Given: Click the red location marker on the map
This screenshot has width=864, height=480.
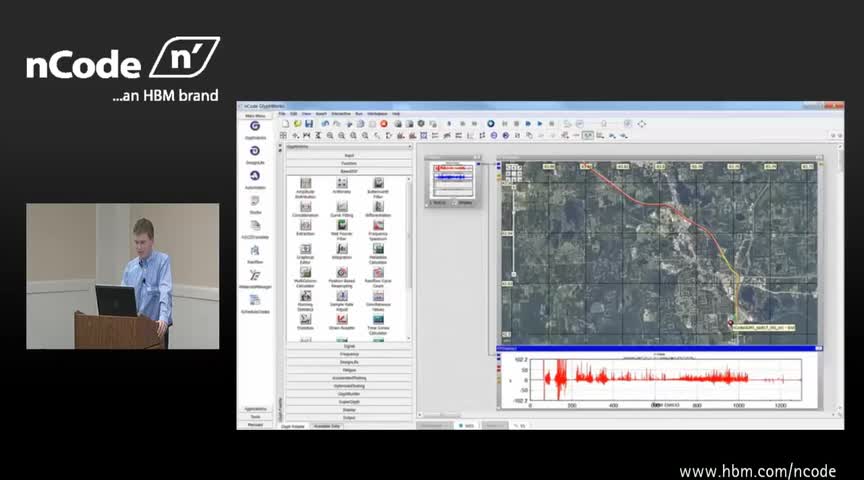Looking at the screenshot, I should click(x=731, y=323).
